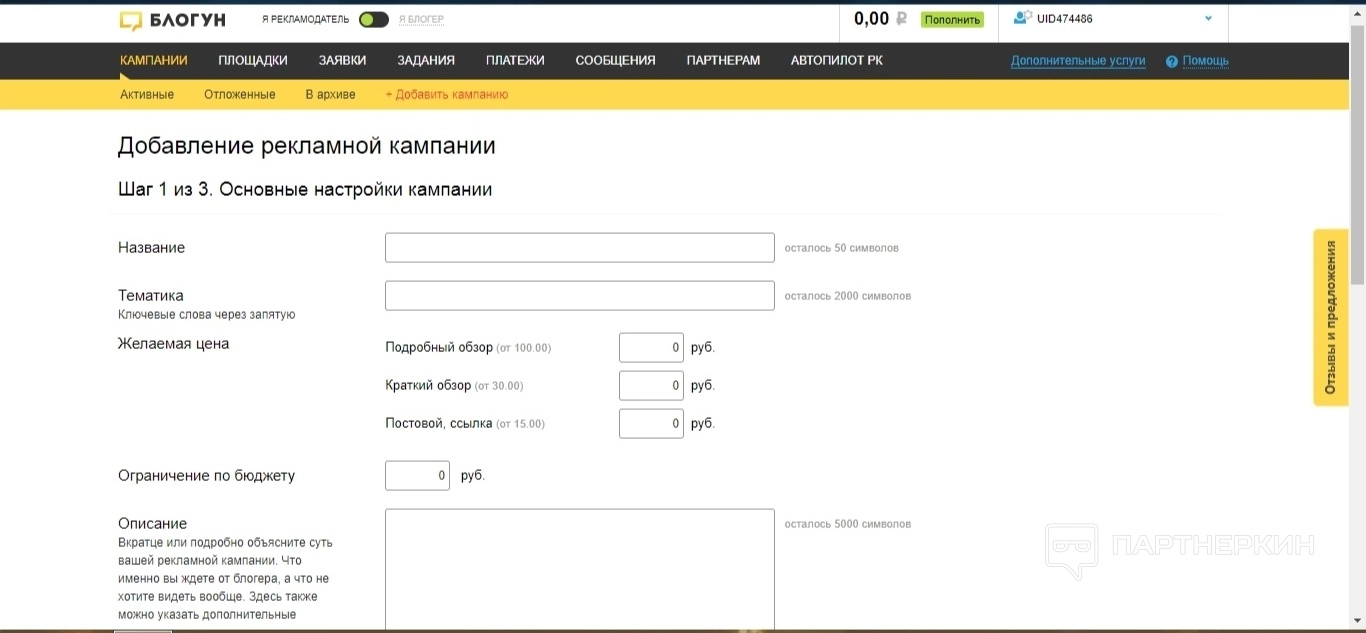Screen dimensions: 1366x633
Task: Open the ПЛАТЕЖИ menu tab
Action: 515,60
